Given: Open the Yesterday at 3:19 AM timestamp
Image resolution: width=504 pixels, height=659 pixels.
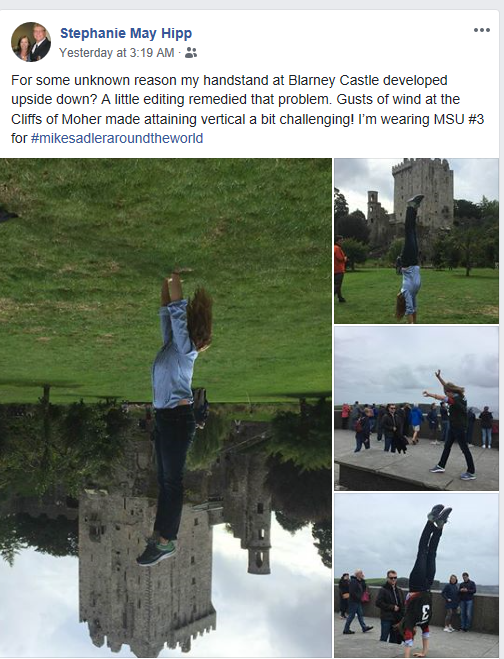Looking at the screenshot, I should click(x=116, y=53).
